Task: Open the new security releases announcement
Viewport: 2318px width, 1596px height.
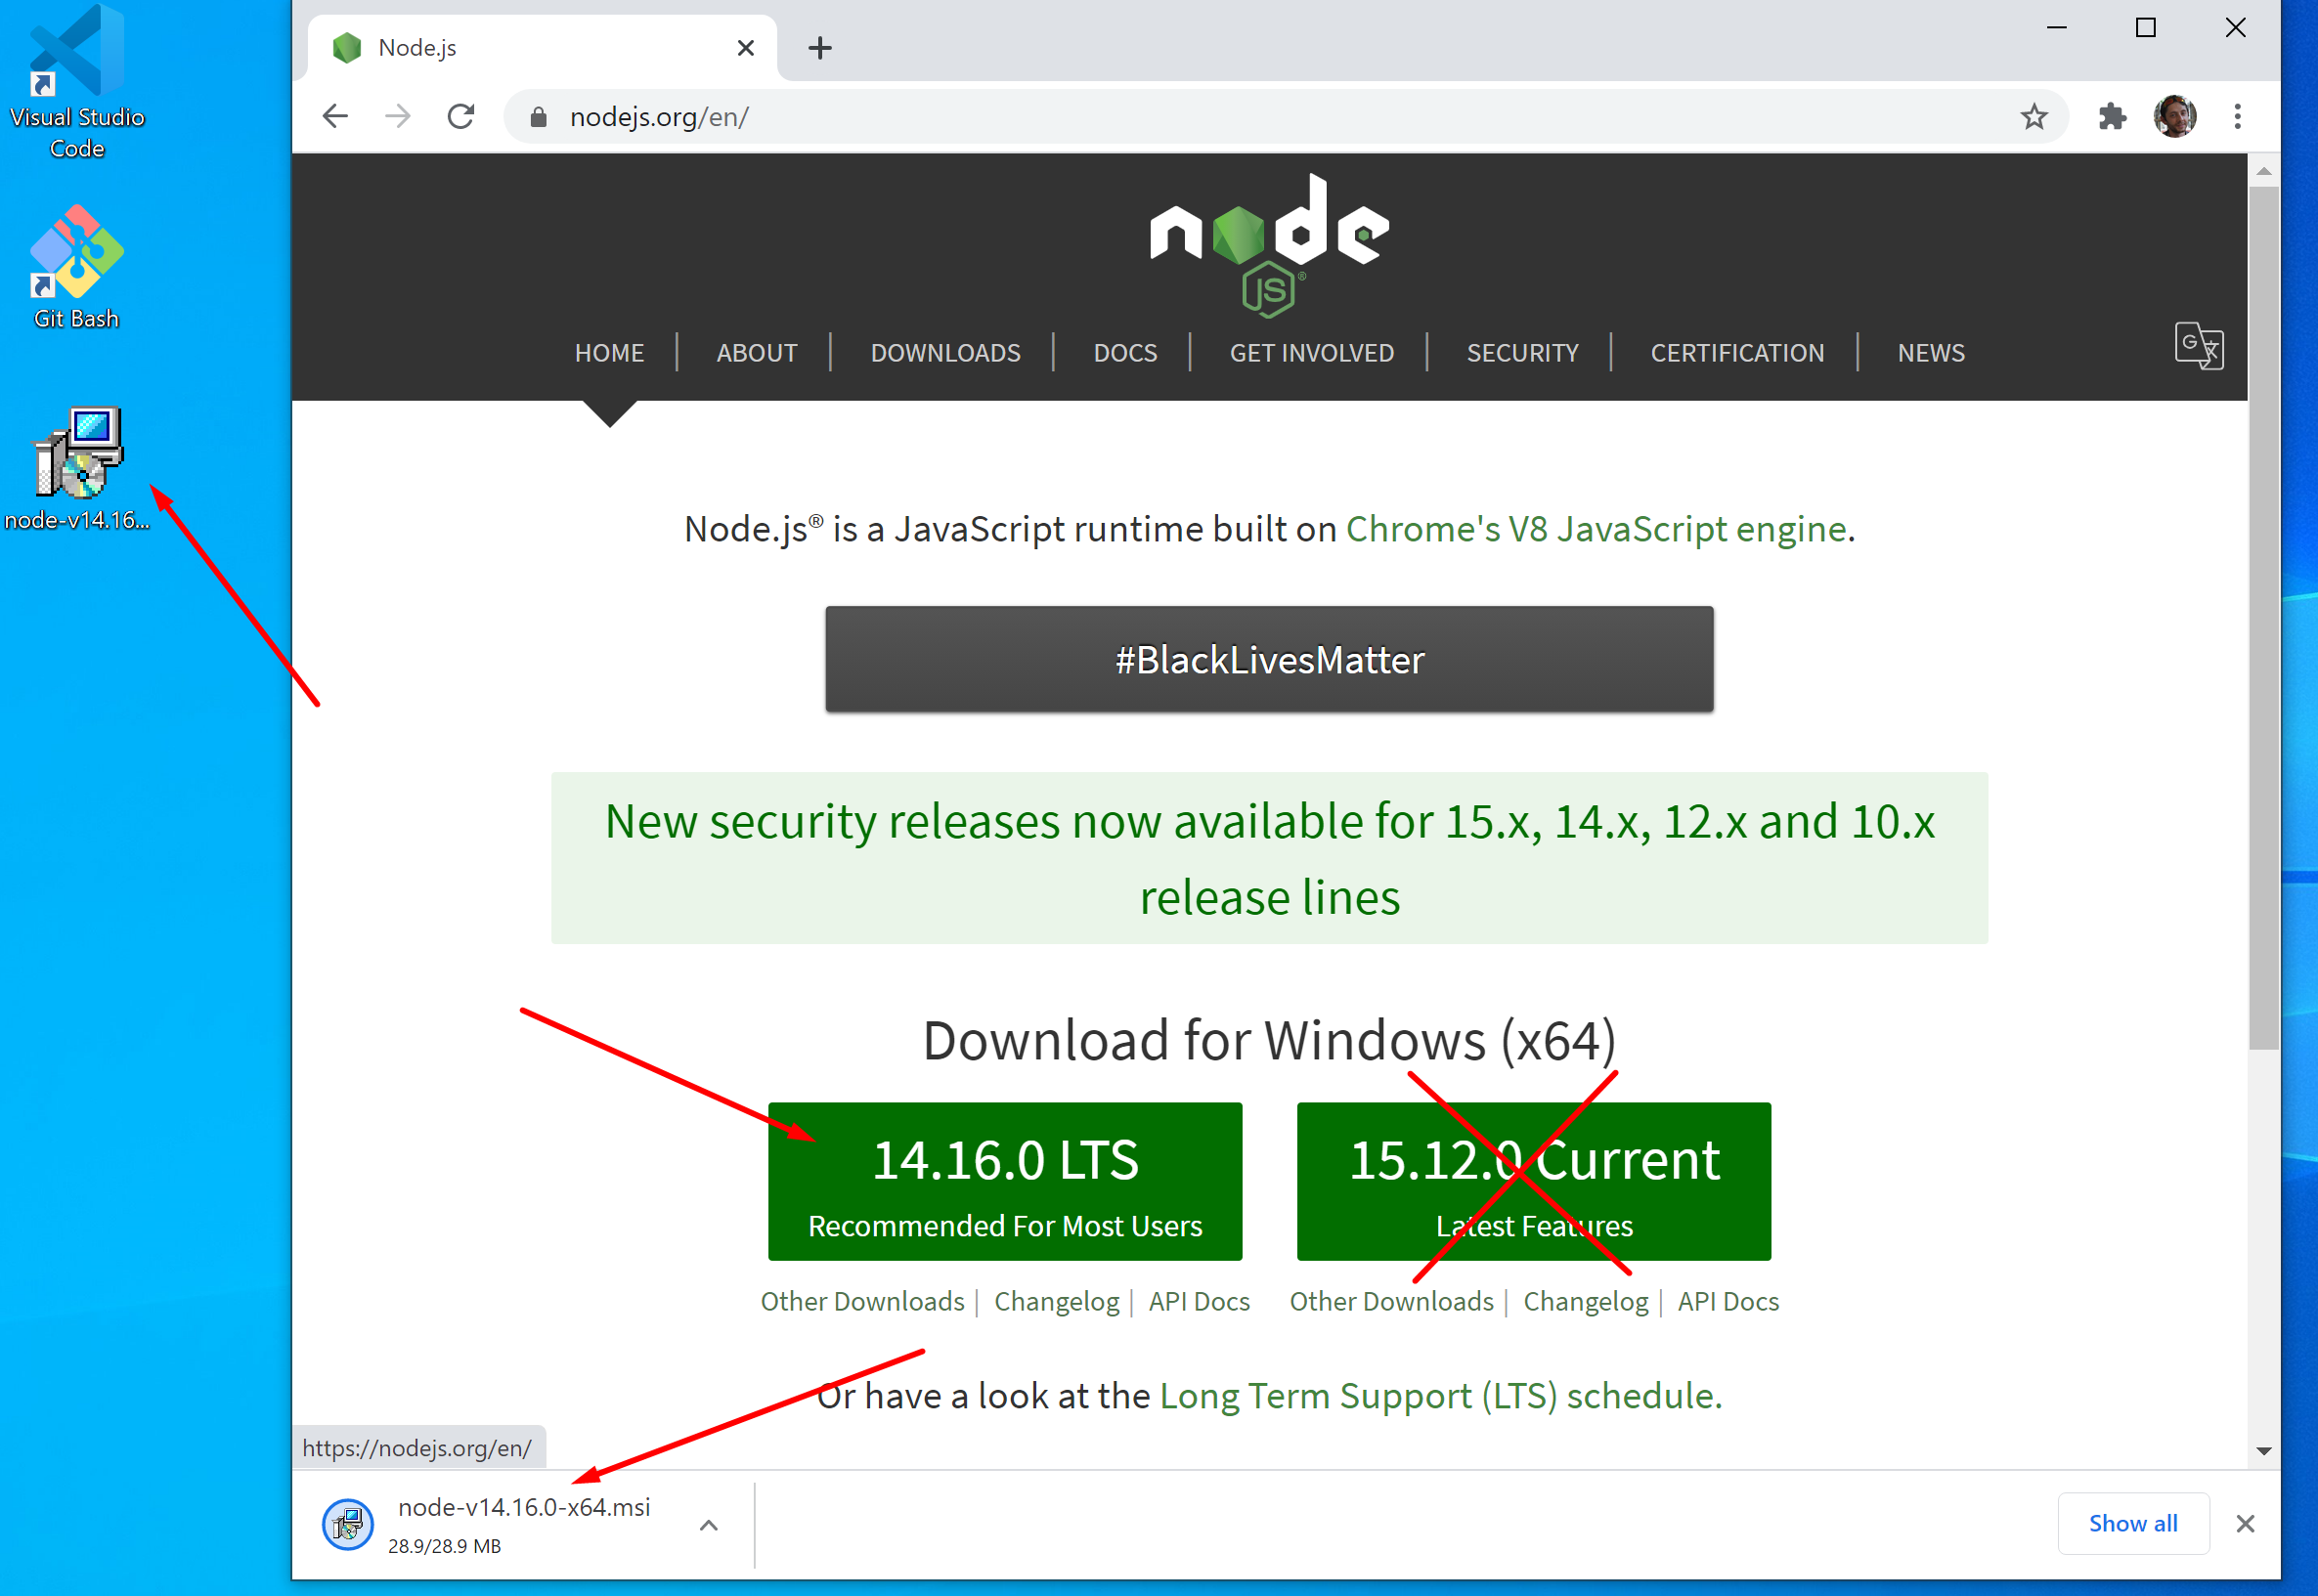Action: coord(1269,858)
